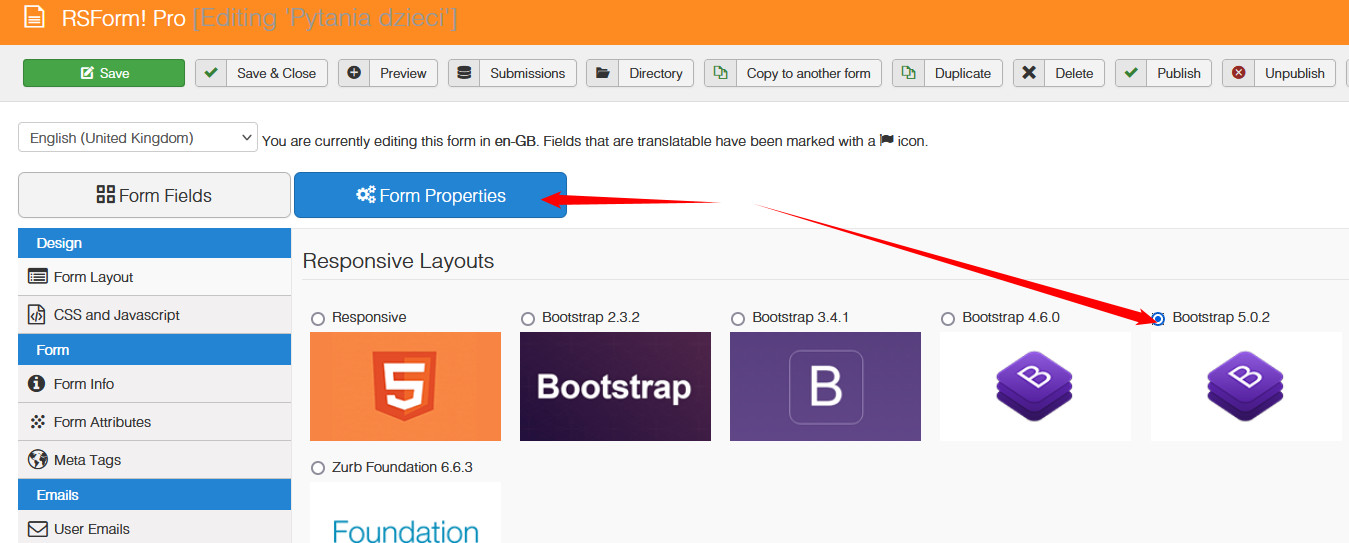
Task: Pick the Bootstrap 4.6.0 radio button
Action: [948, 318]
